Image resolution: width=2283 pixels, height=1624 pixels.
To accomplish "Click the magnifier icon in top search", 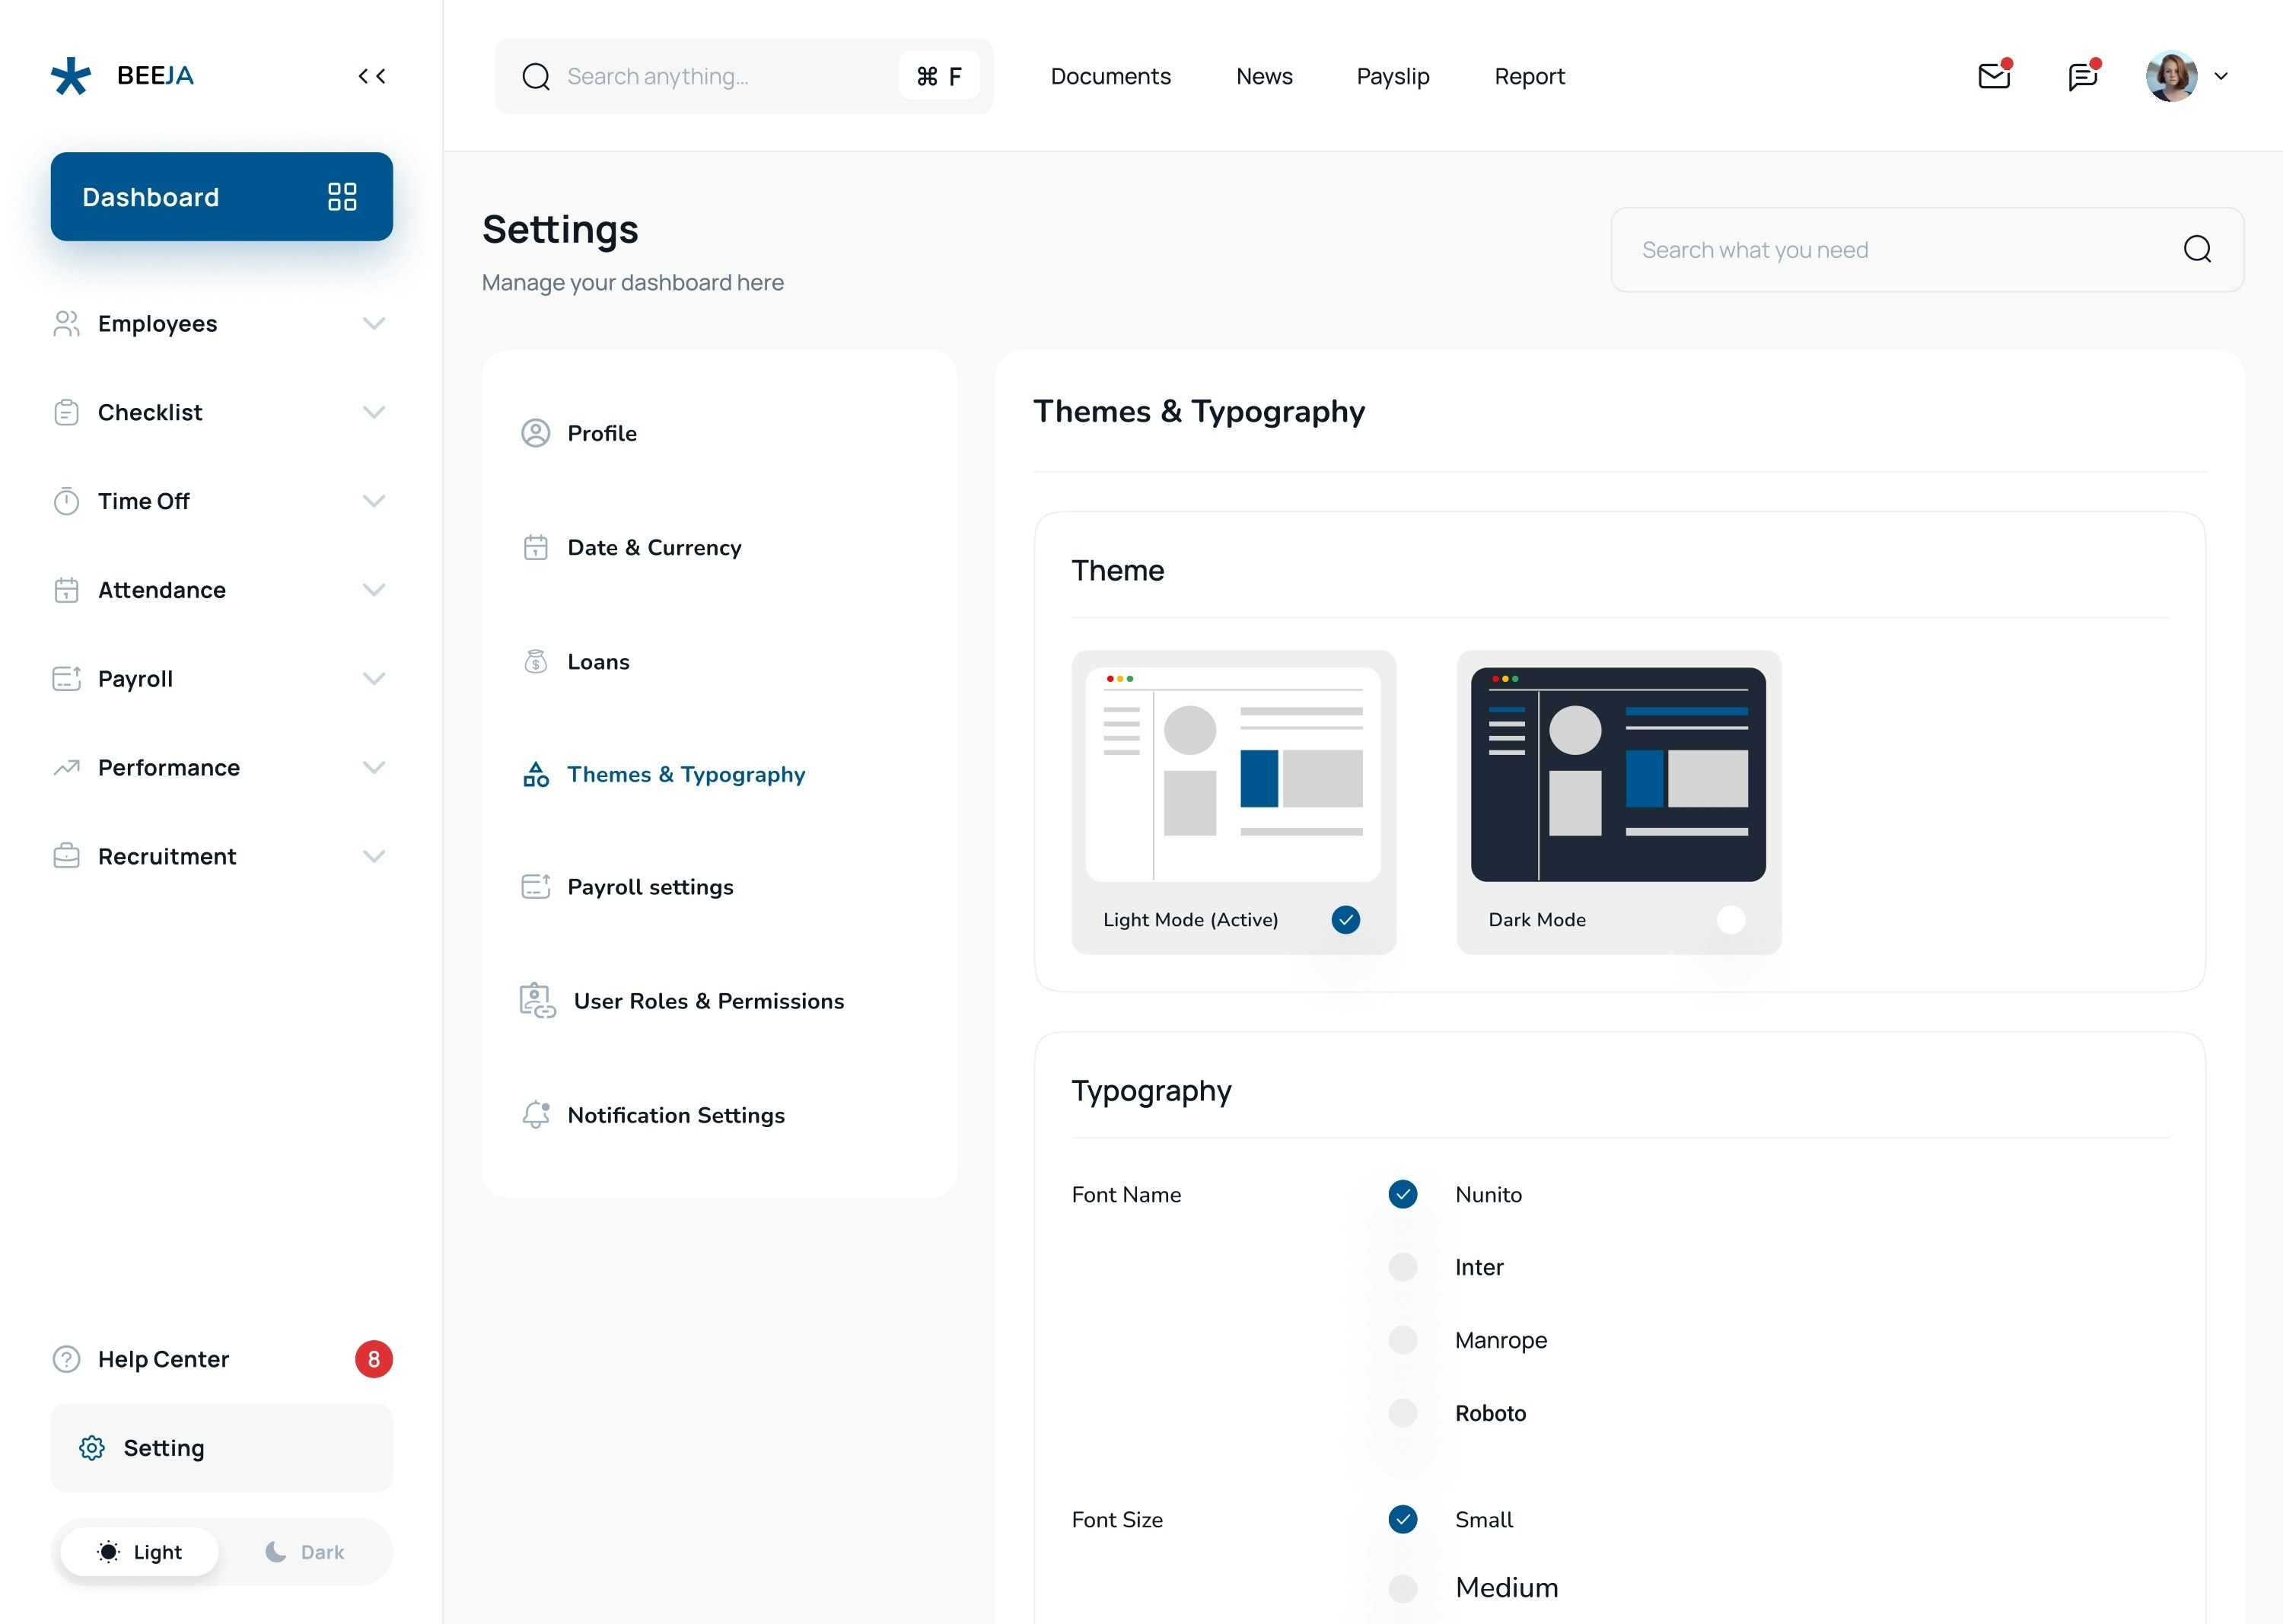I will 536,76.
